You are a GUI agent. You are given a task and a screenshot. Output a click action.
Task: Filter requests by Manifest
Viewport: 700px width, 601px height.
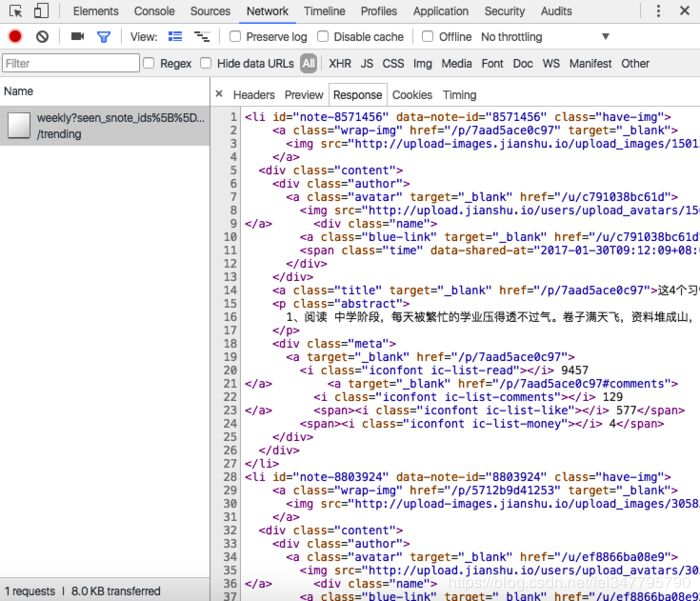(x=590, y=63)
